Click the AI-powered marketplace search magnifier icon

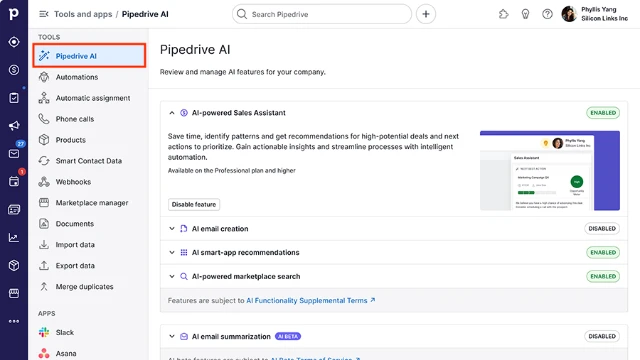(184, 276)
